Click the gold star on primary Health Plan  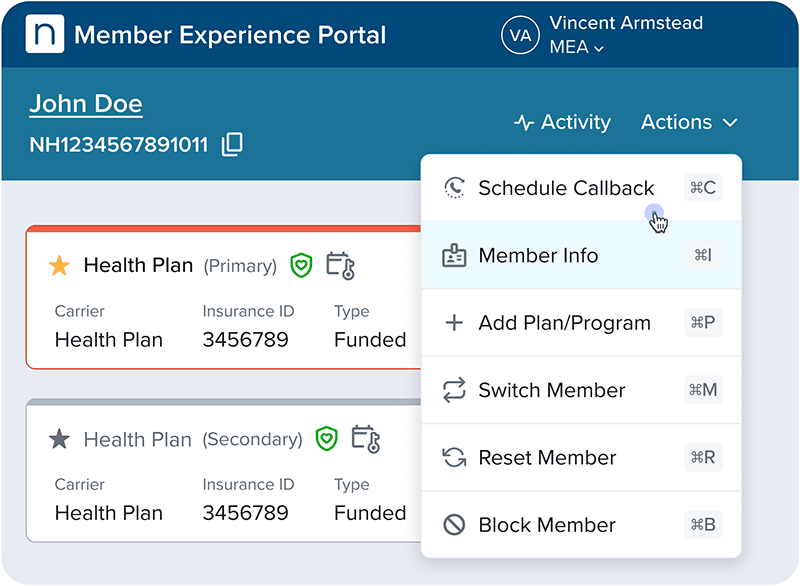click(60, 266)
